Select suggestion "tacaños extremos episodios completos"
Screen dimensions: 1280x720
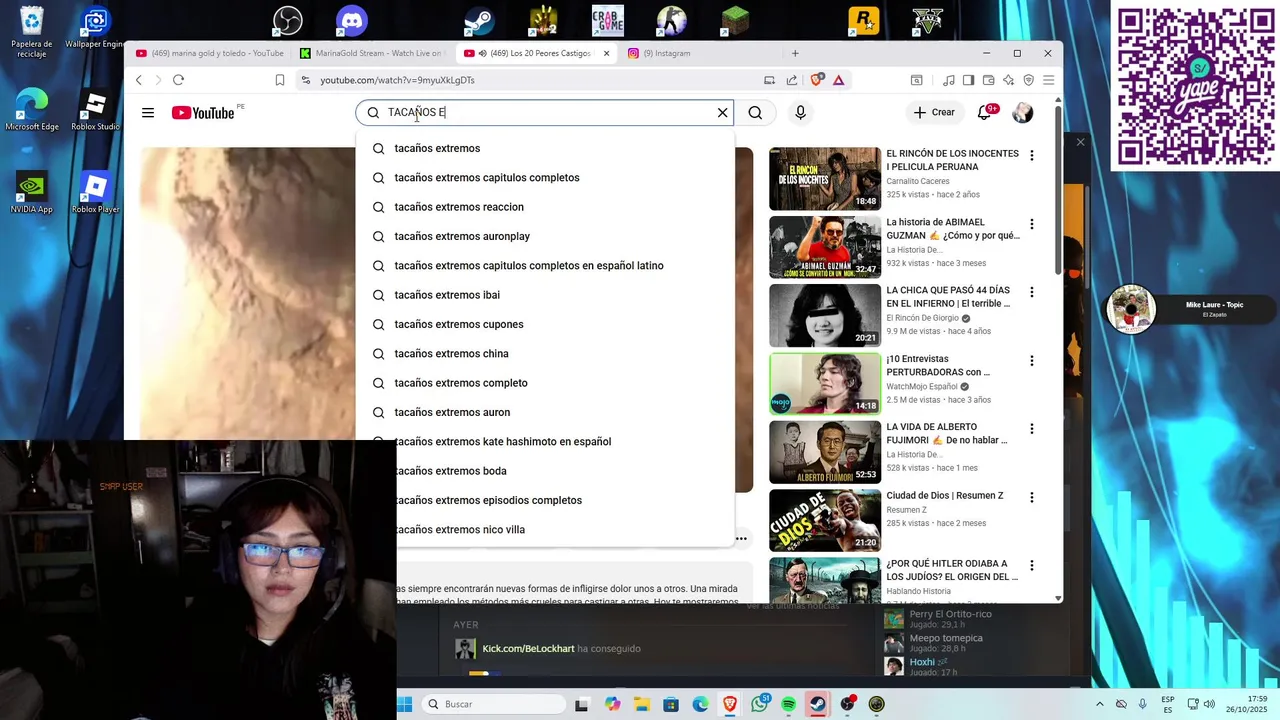(565, 500)
